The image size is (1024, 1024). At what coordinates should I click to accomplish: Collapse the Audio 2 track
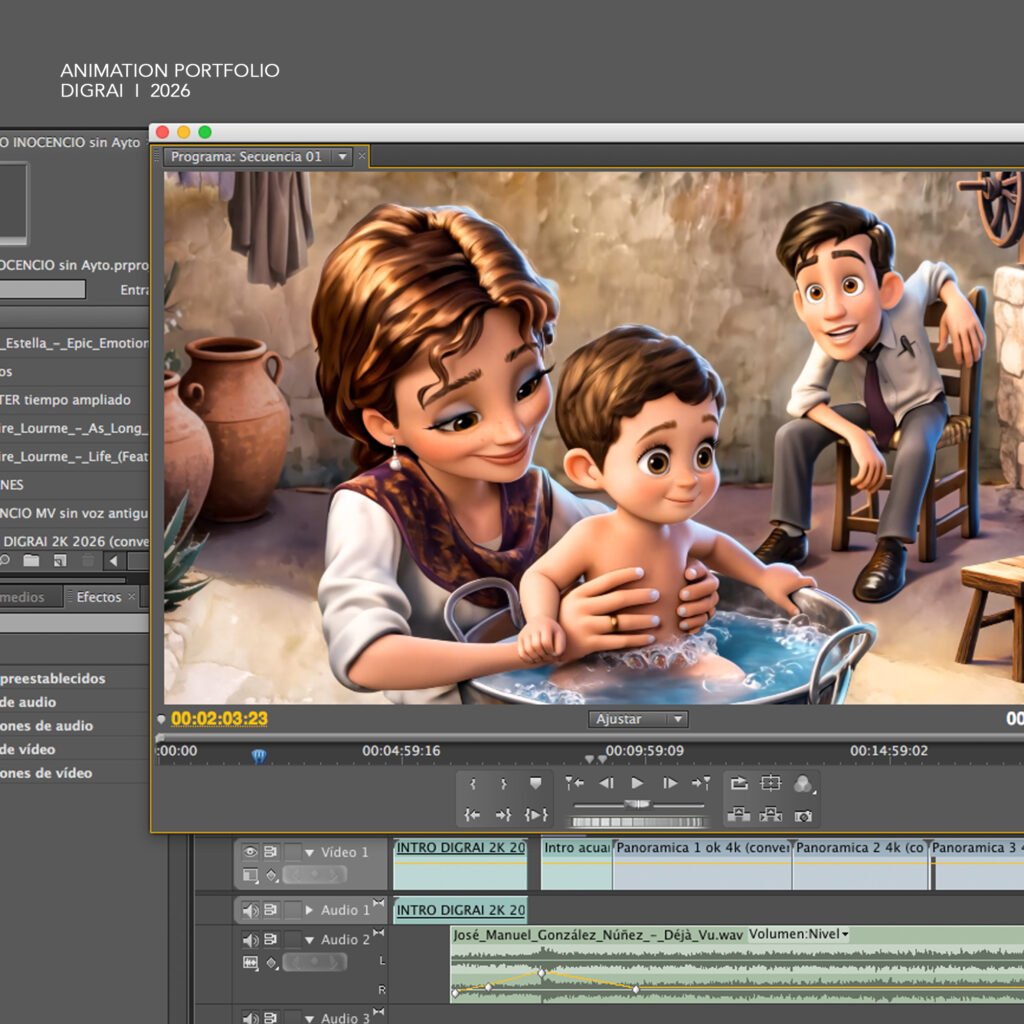(310, 940)
